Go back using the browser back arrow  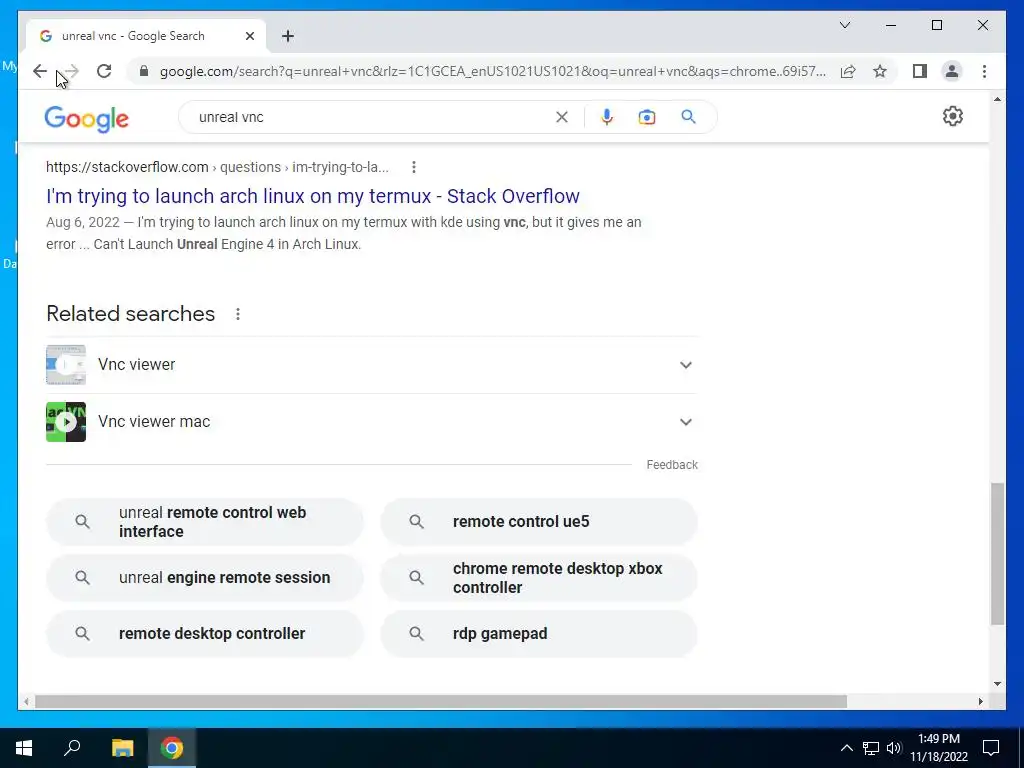[x=40, y=71]
